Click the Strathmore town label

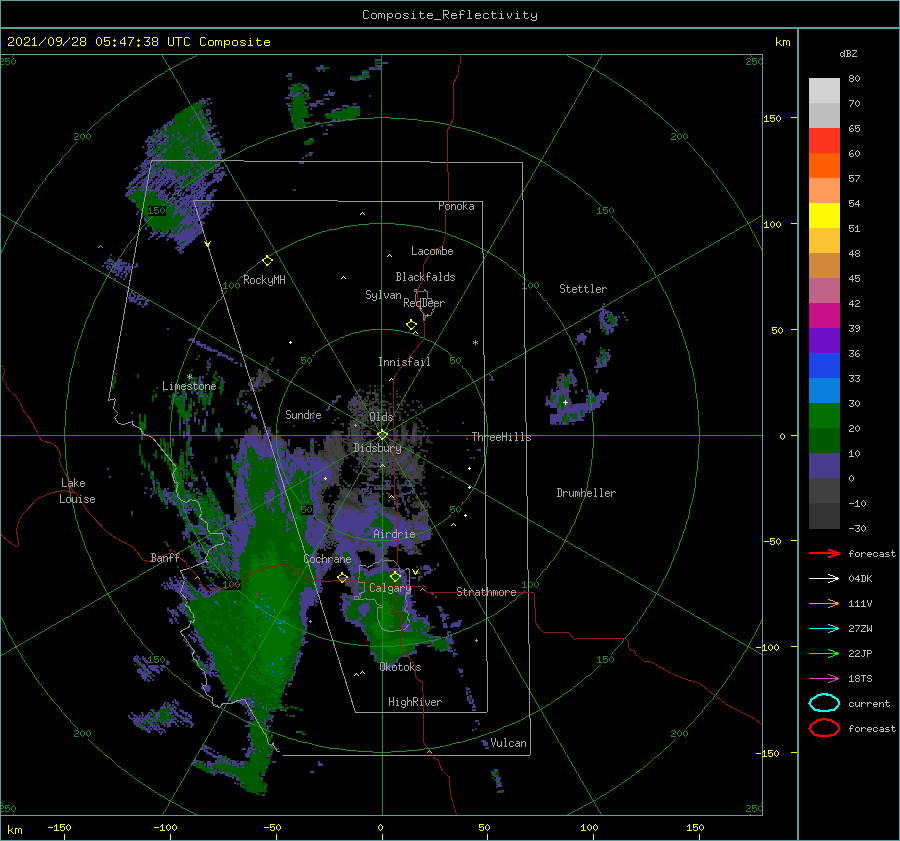click(x=486, y=592)
